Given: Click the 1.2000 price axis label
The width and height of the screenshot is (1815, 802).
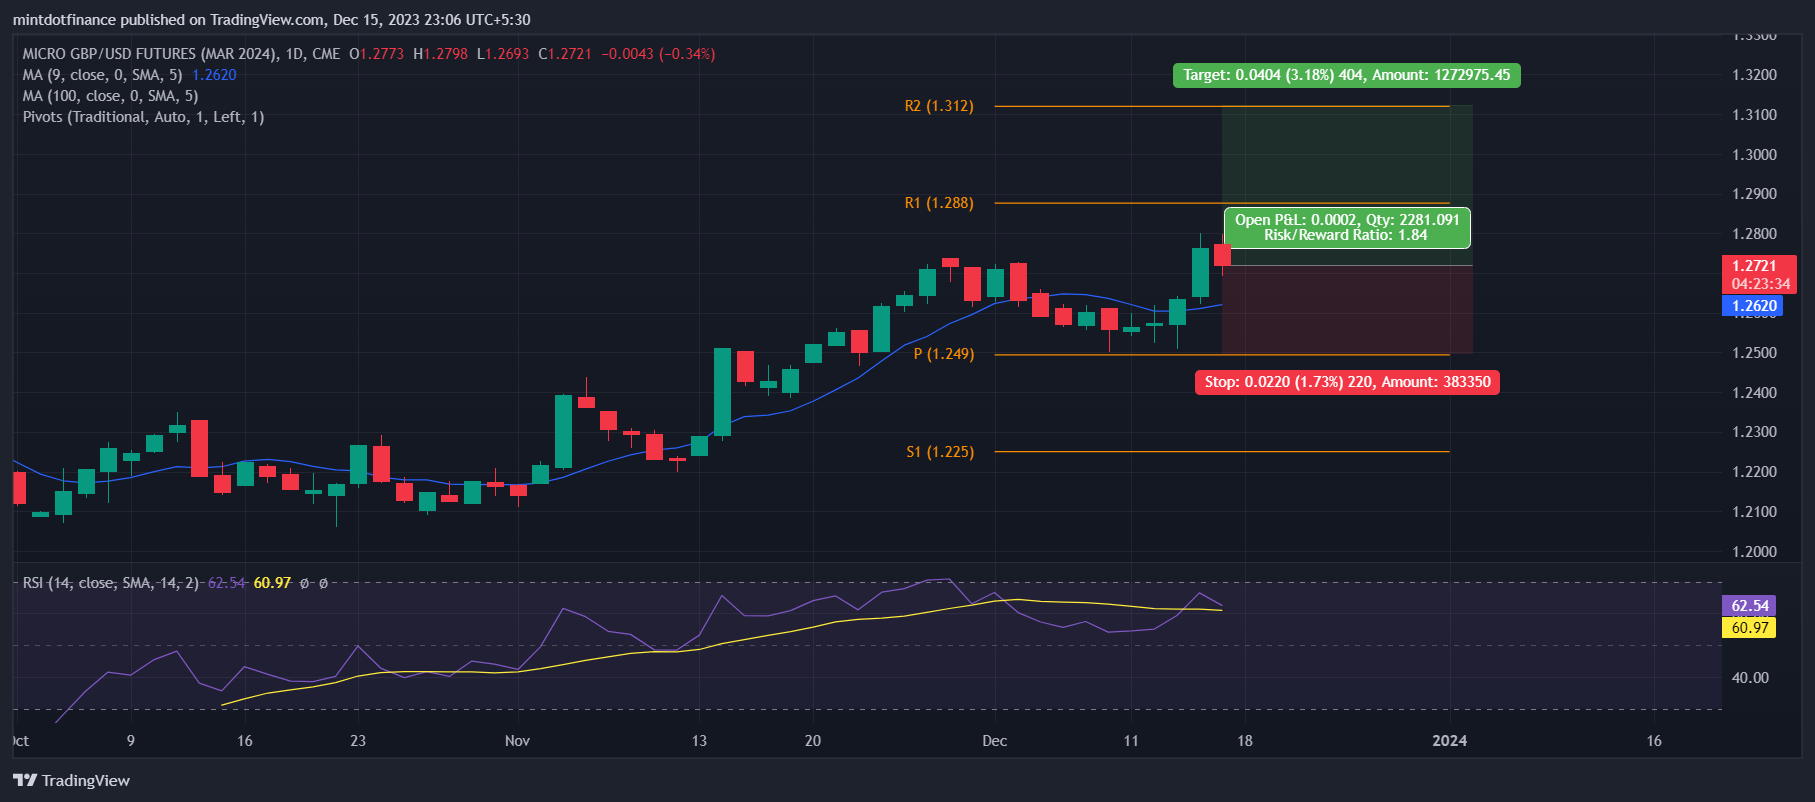Looking at the screenshot, I should tap(1754, 552).
